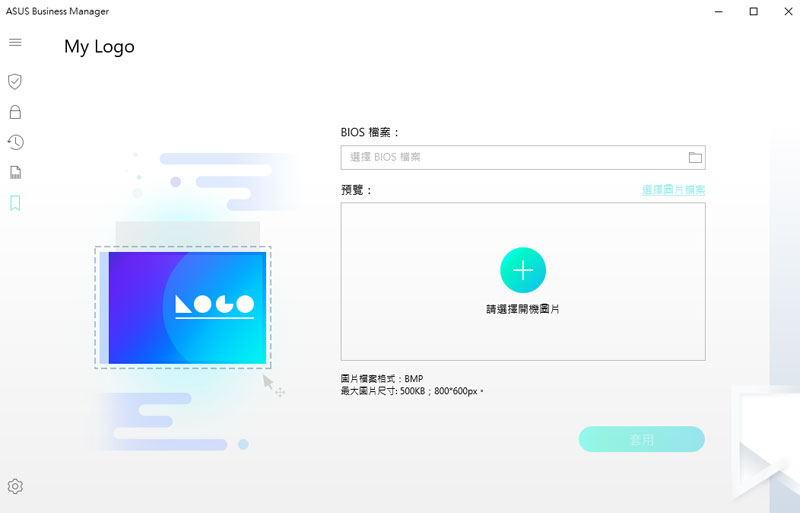Image resolution: width=800 pixels, height=513 pixels.
Task: Browse for BIOS file with folder icon
Action: [x=695, y=157]
